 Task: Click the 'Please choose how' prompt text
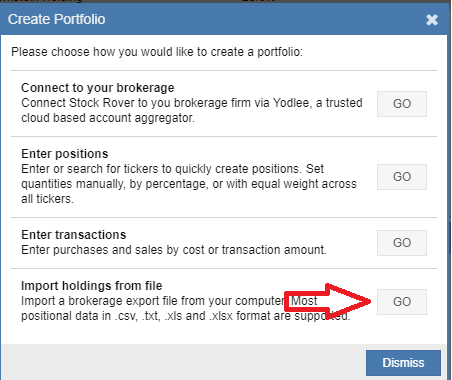[157, 52]
